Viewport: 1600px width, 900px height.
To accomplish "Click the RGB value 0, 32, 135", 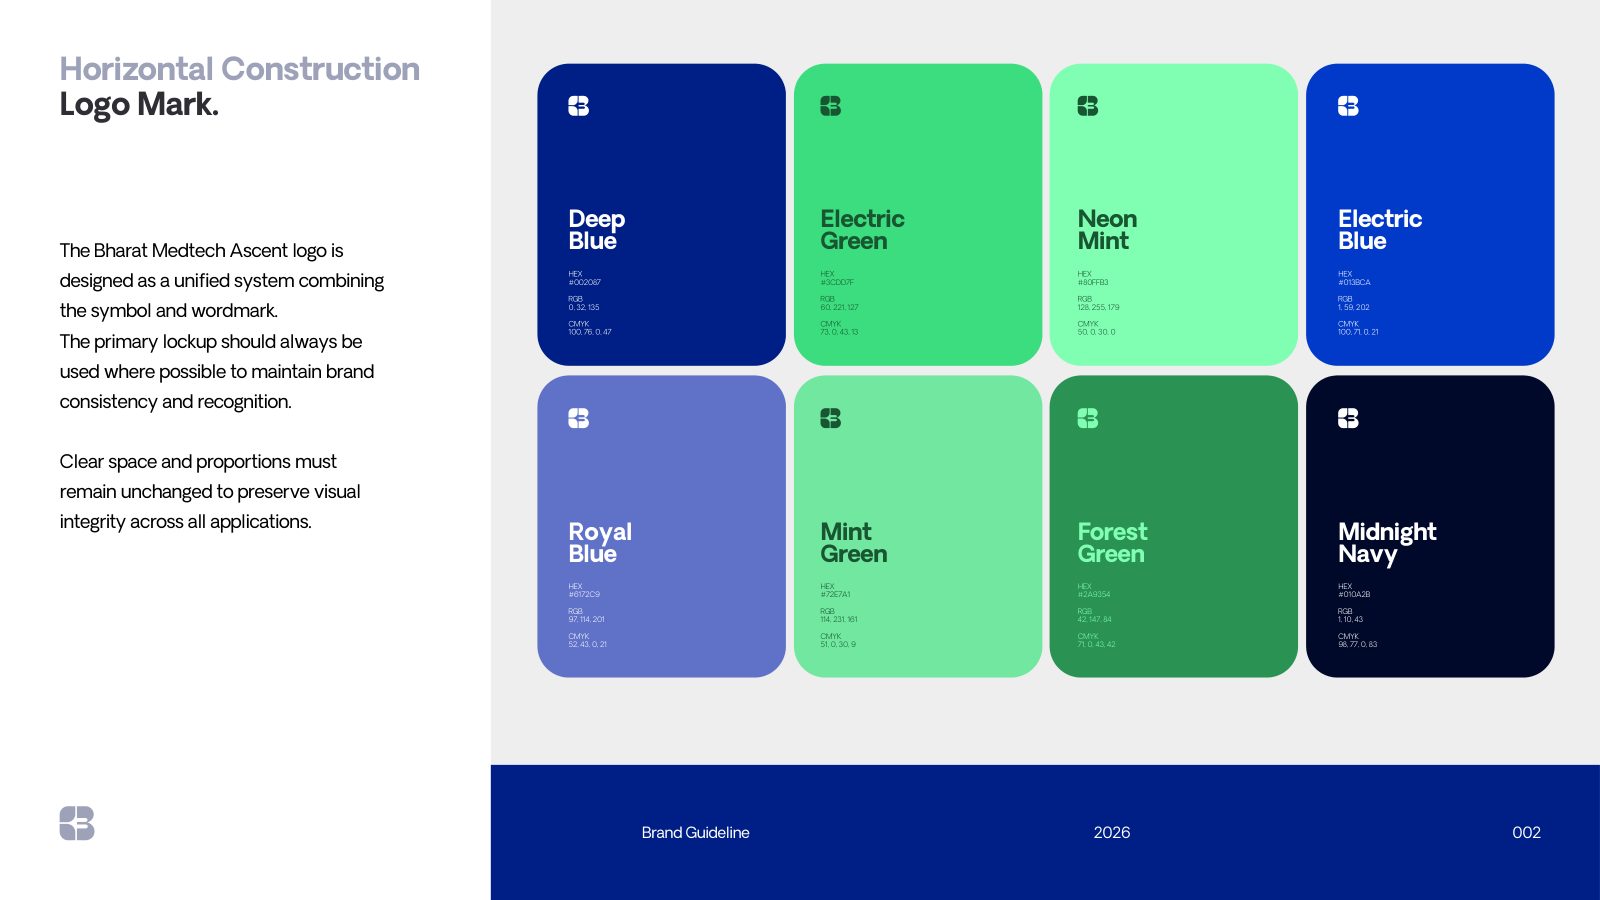I will [x=584, y=308].
